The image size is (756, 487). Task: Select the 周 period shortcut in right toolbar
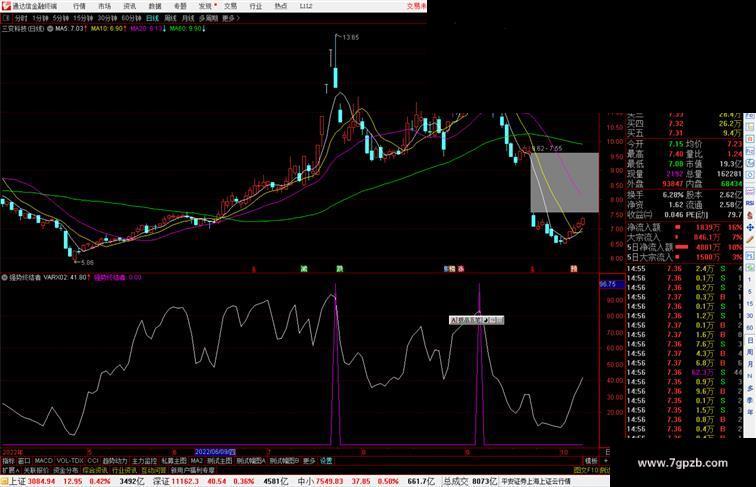(x=750, y=352)
